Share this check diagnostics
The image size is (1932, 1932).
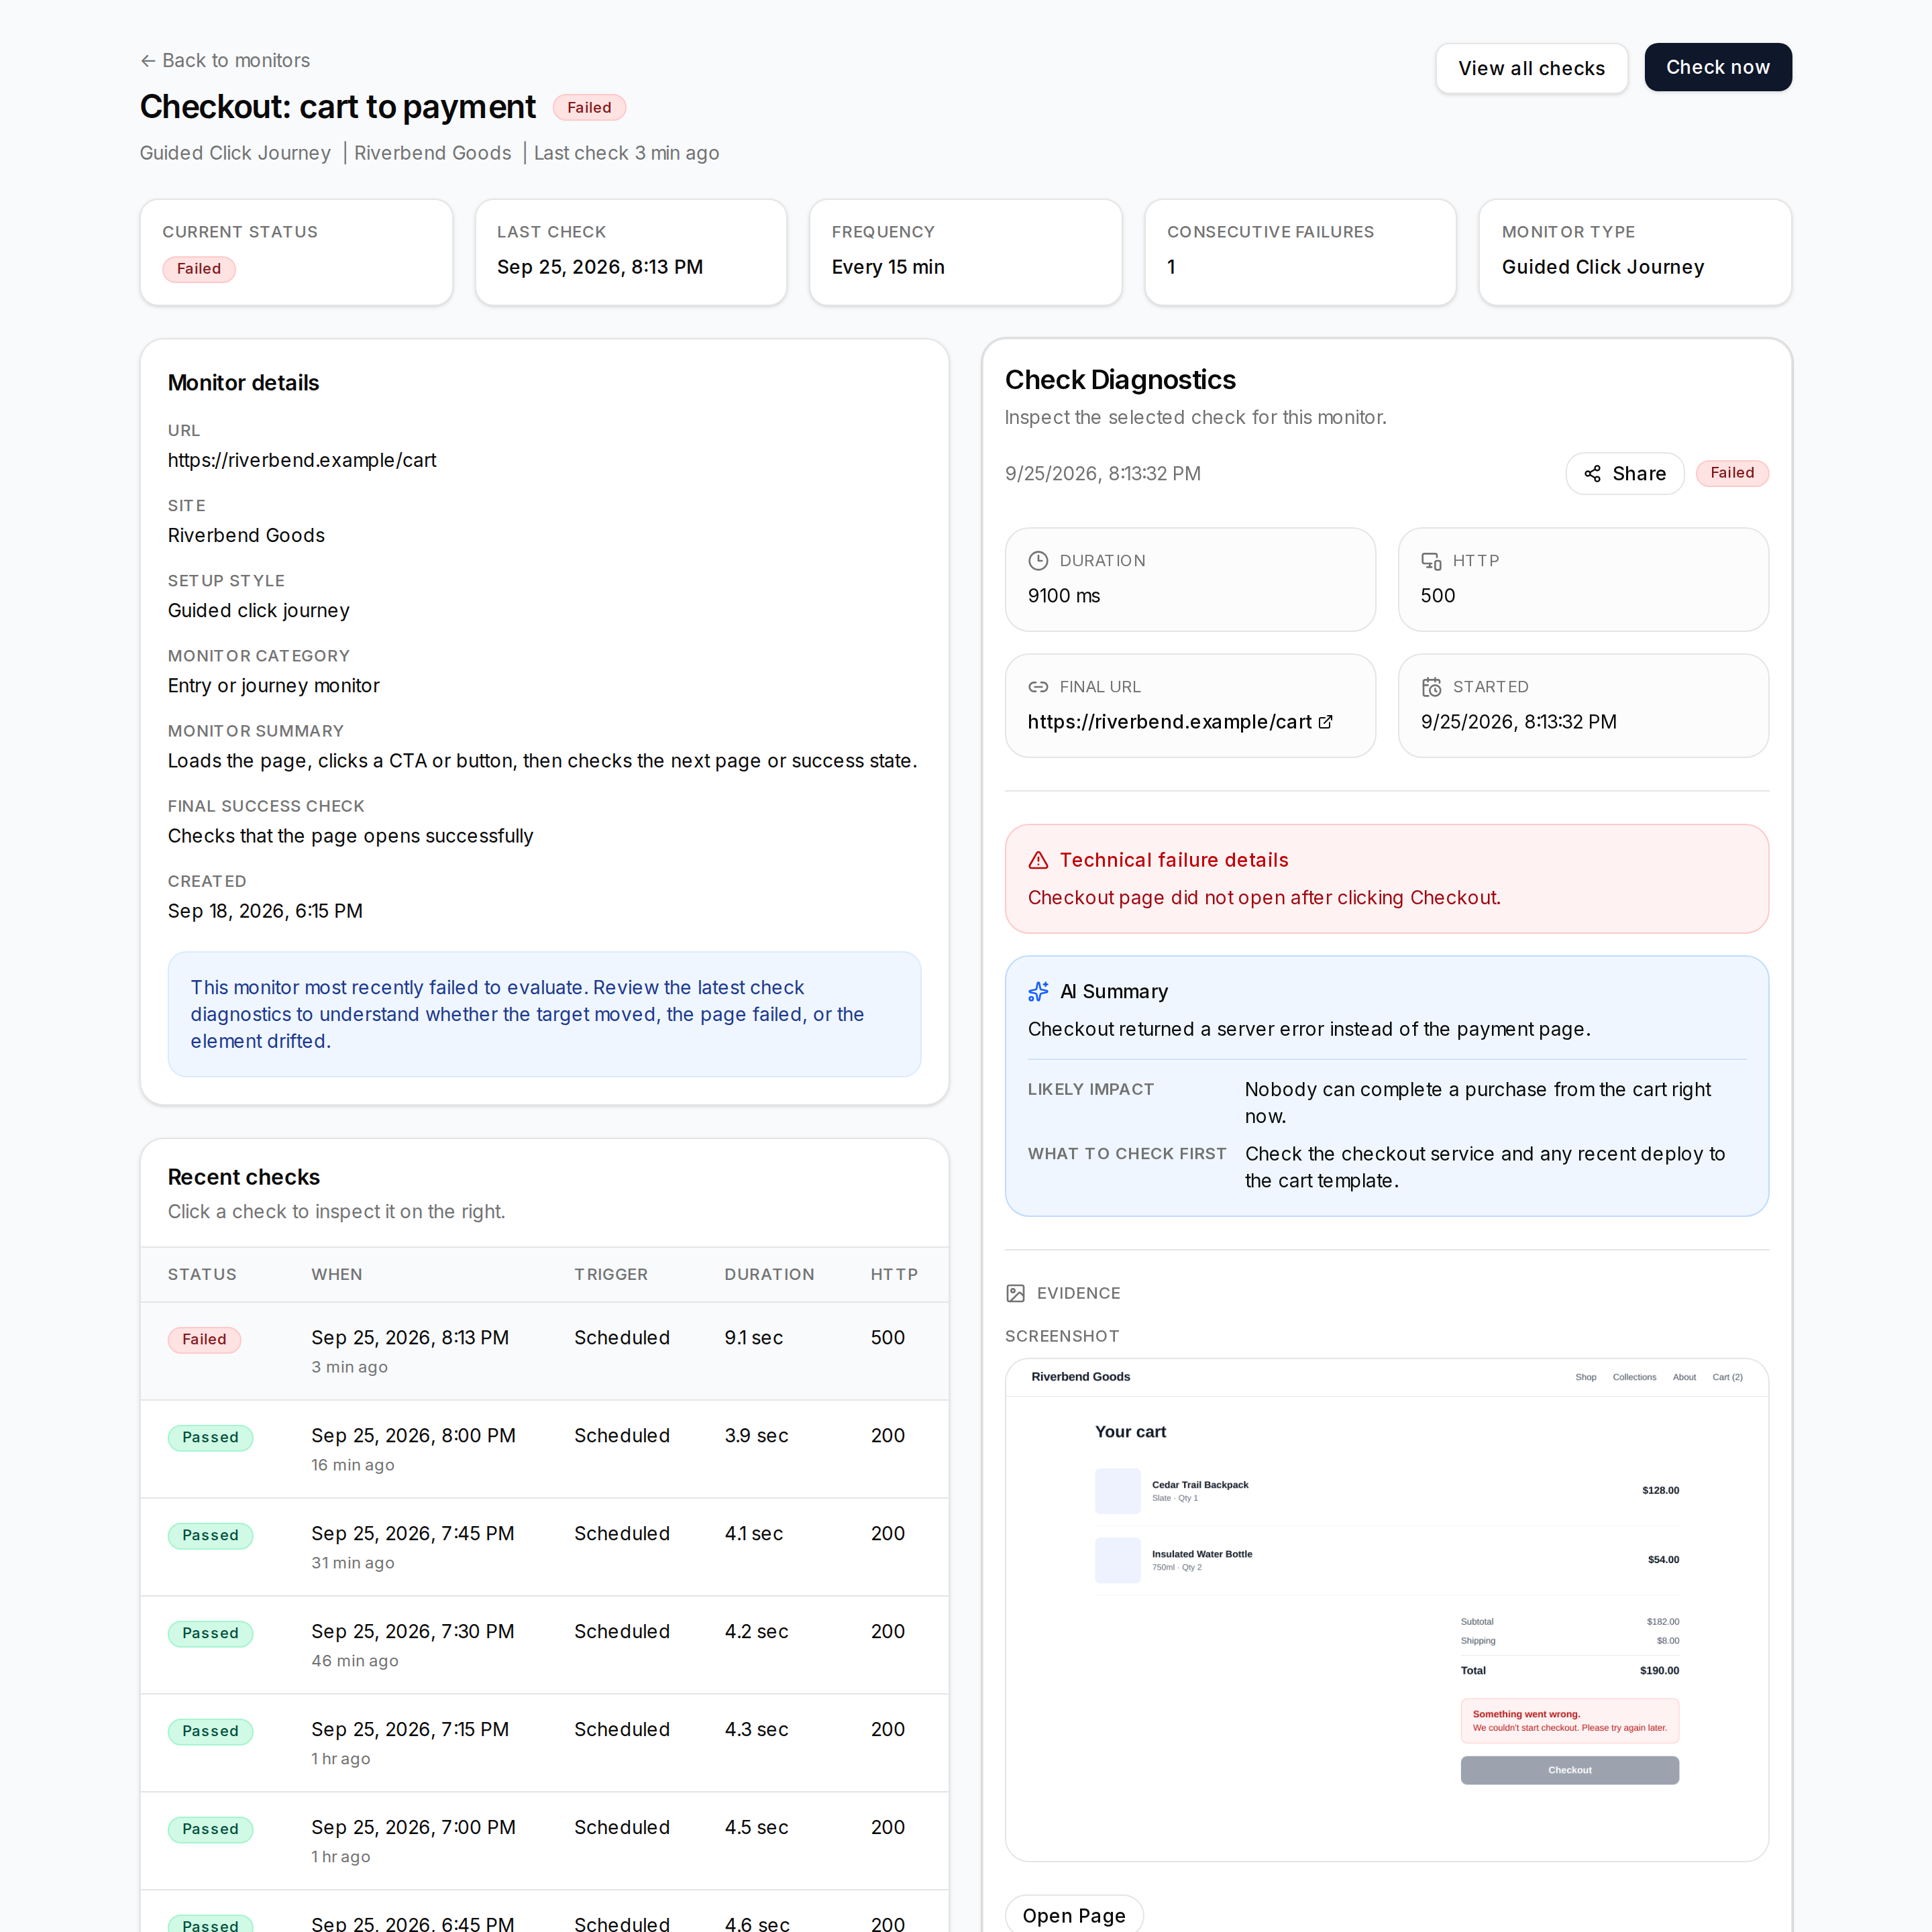[x=1624, y=474]
